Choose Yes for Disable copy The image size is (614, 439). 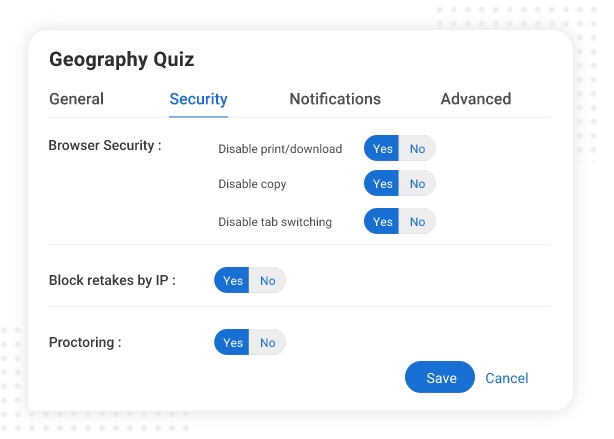382,184
